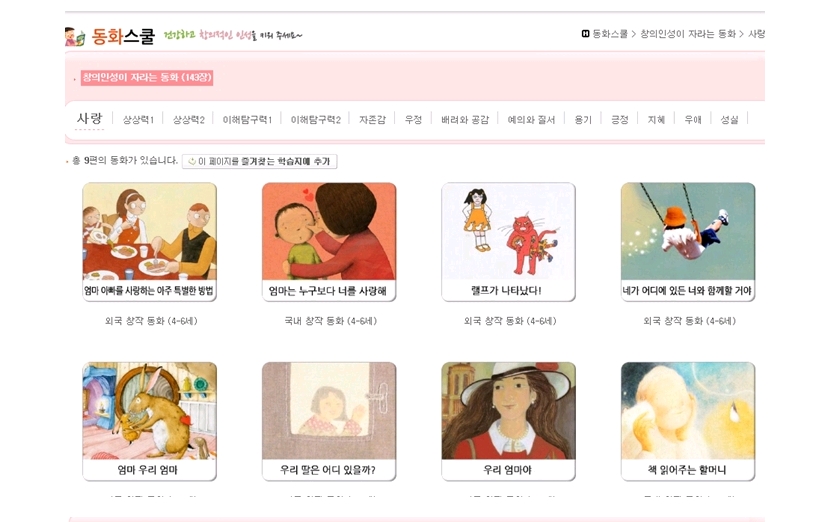Image resolution: width=835 pixels, height=522 pixels.
Task: Open the family dinner 엄마 아빠를 사랑하는 story
Action: coord(150,242)
